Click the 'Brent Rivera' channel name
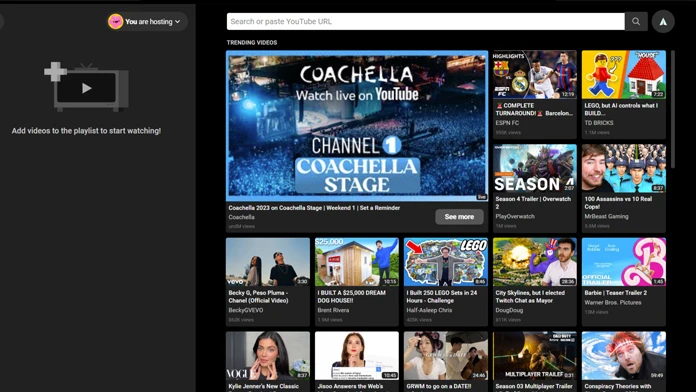696x392 pixels. [x=333, y=310]
